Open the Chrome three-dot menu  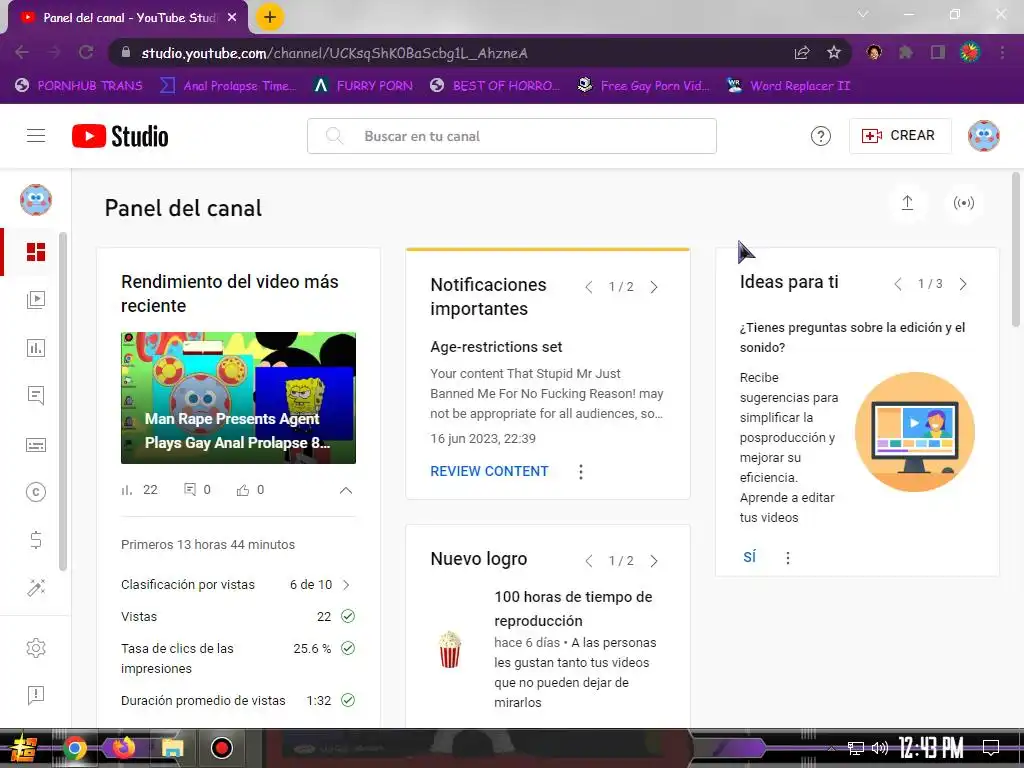1002,52
